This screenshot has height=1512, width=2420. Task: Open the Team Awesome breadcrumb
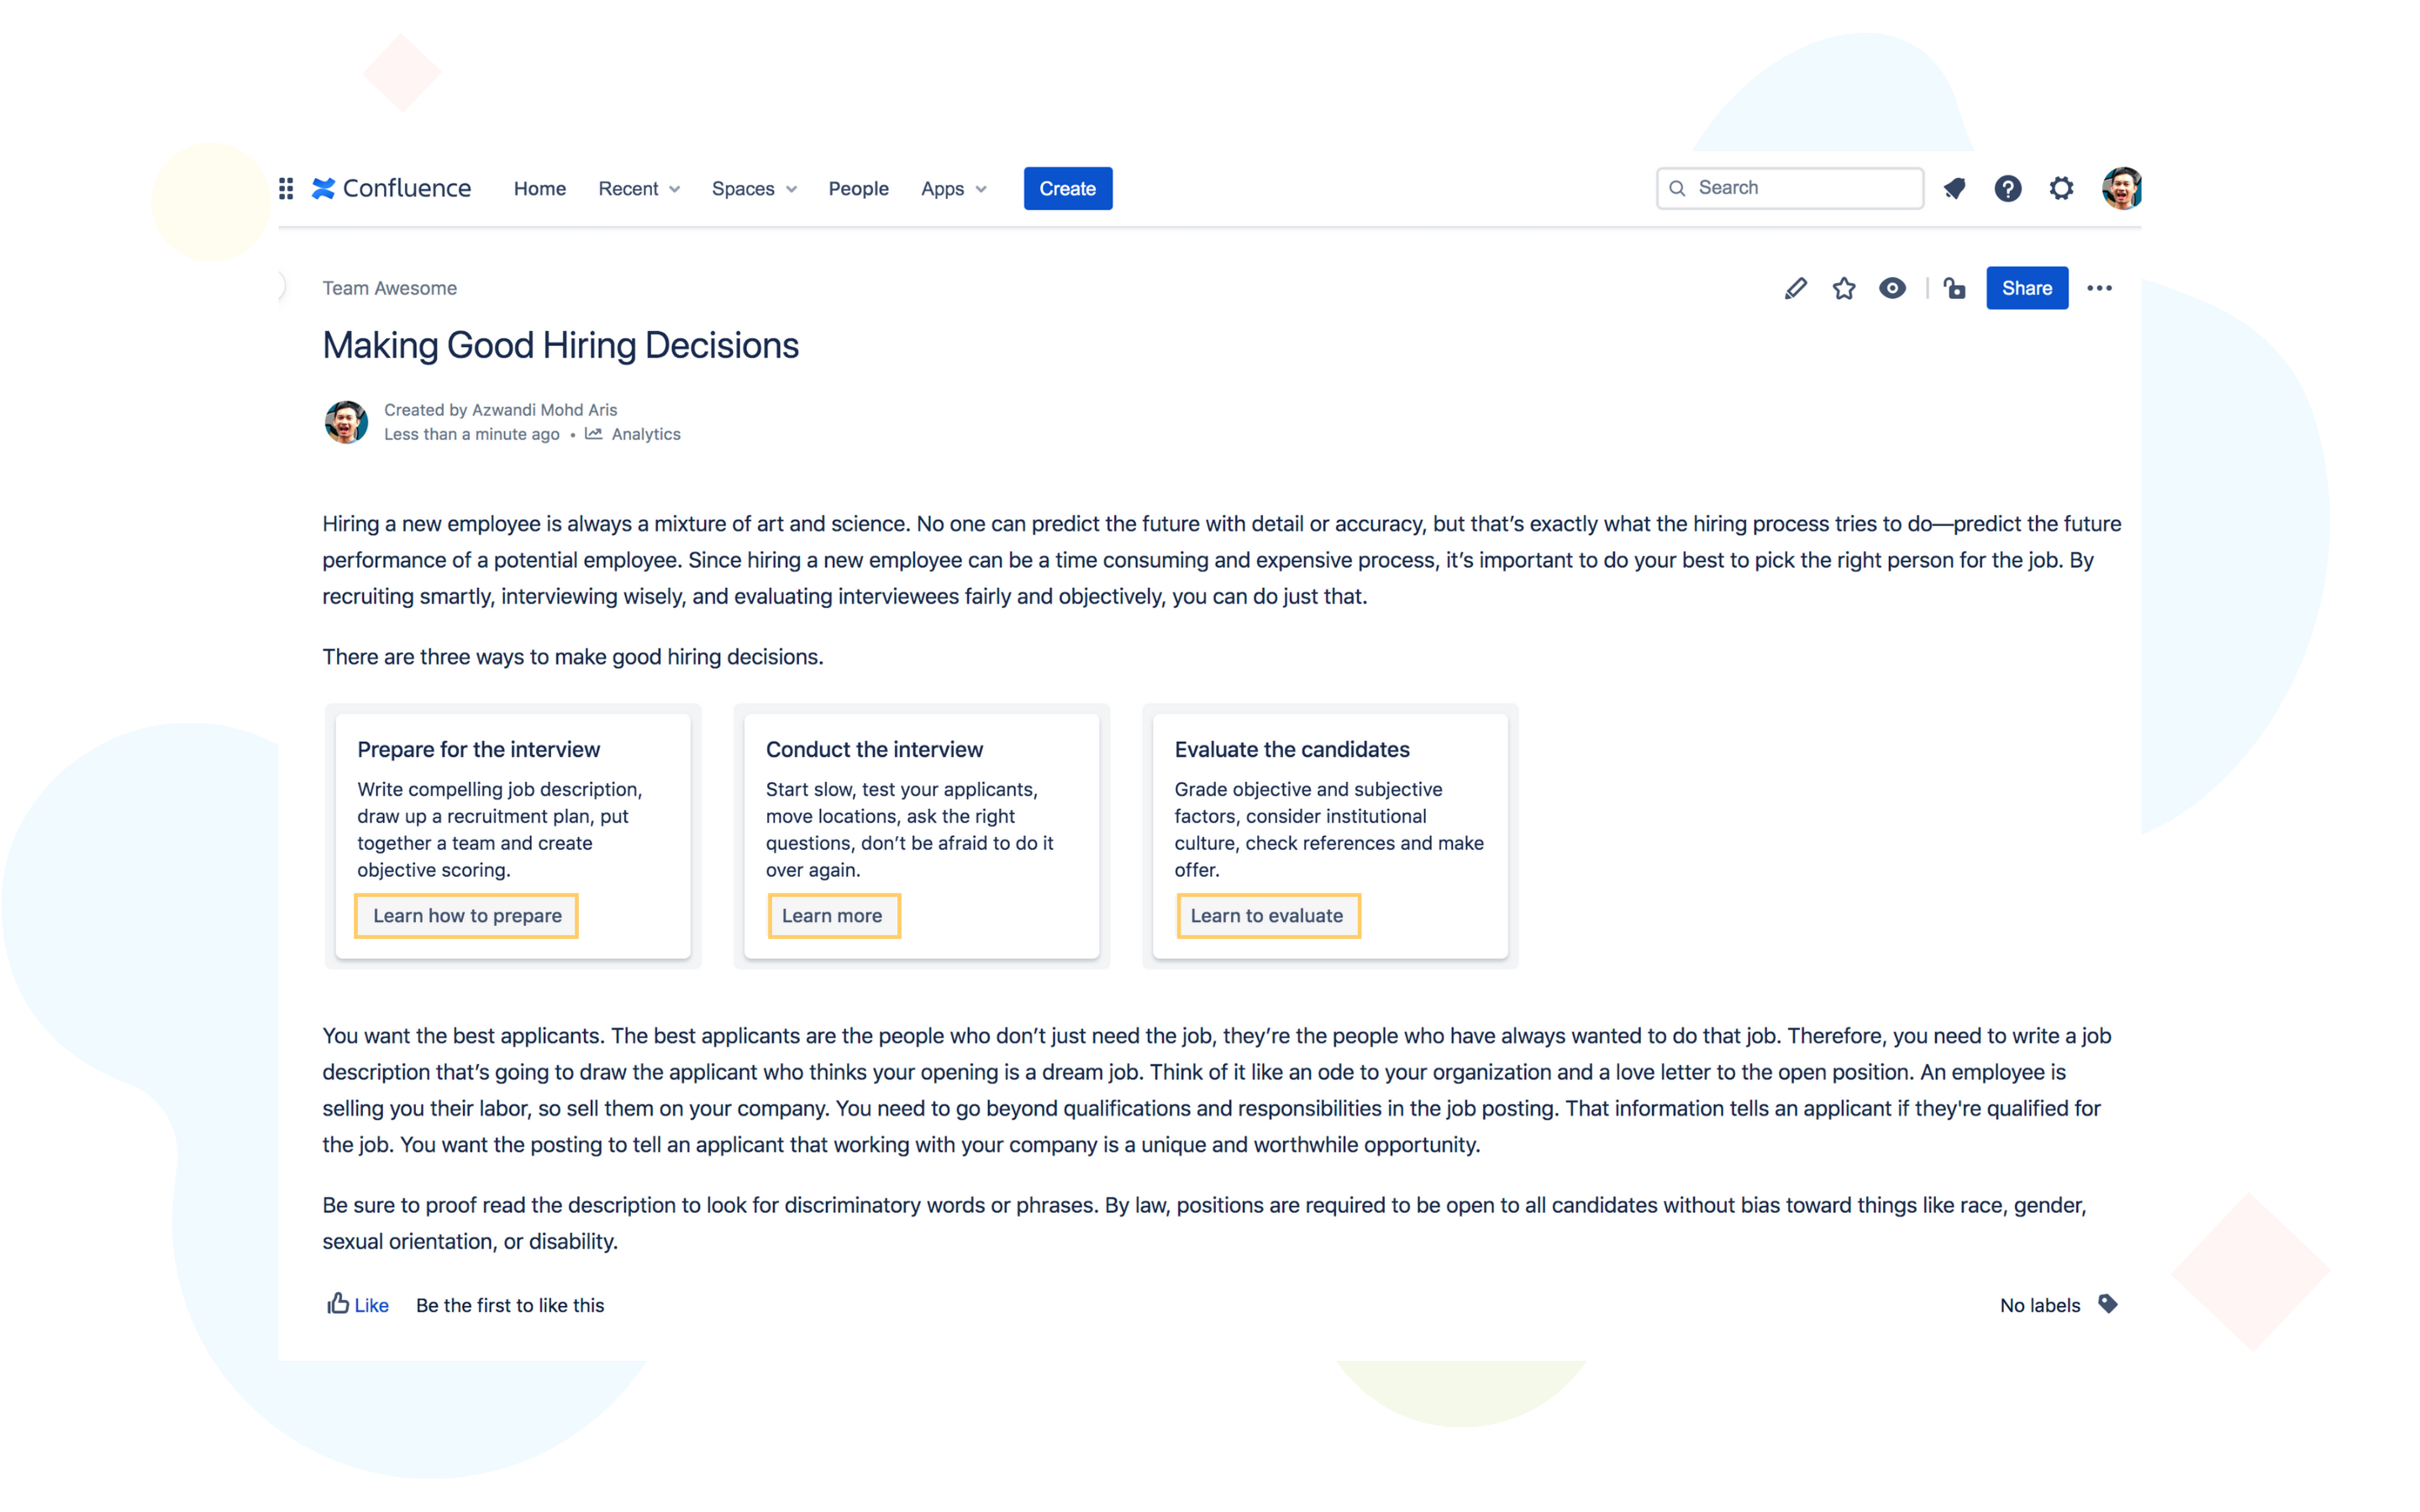point(389,288)
